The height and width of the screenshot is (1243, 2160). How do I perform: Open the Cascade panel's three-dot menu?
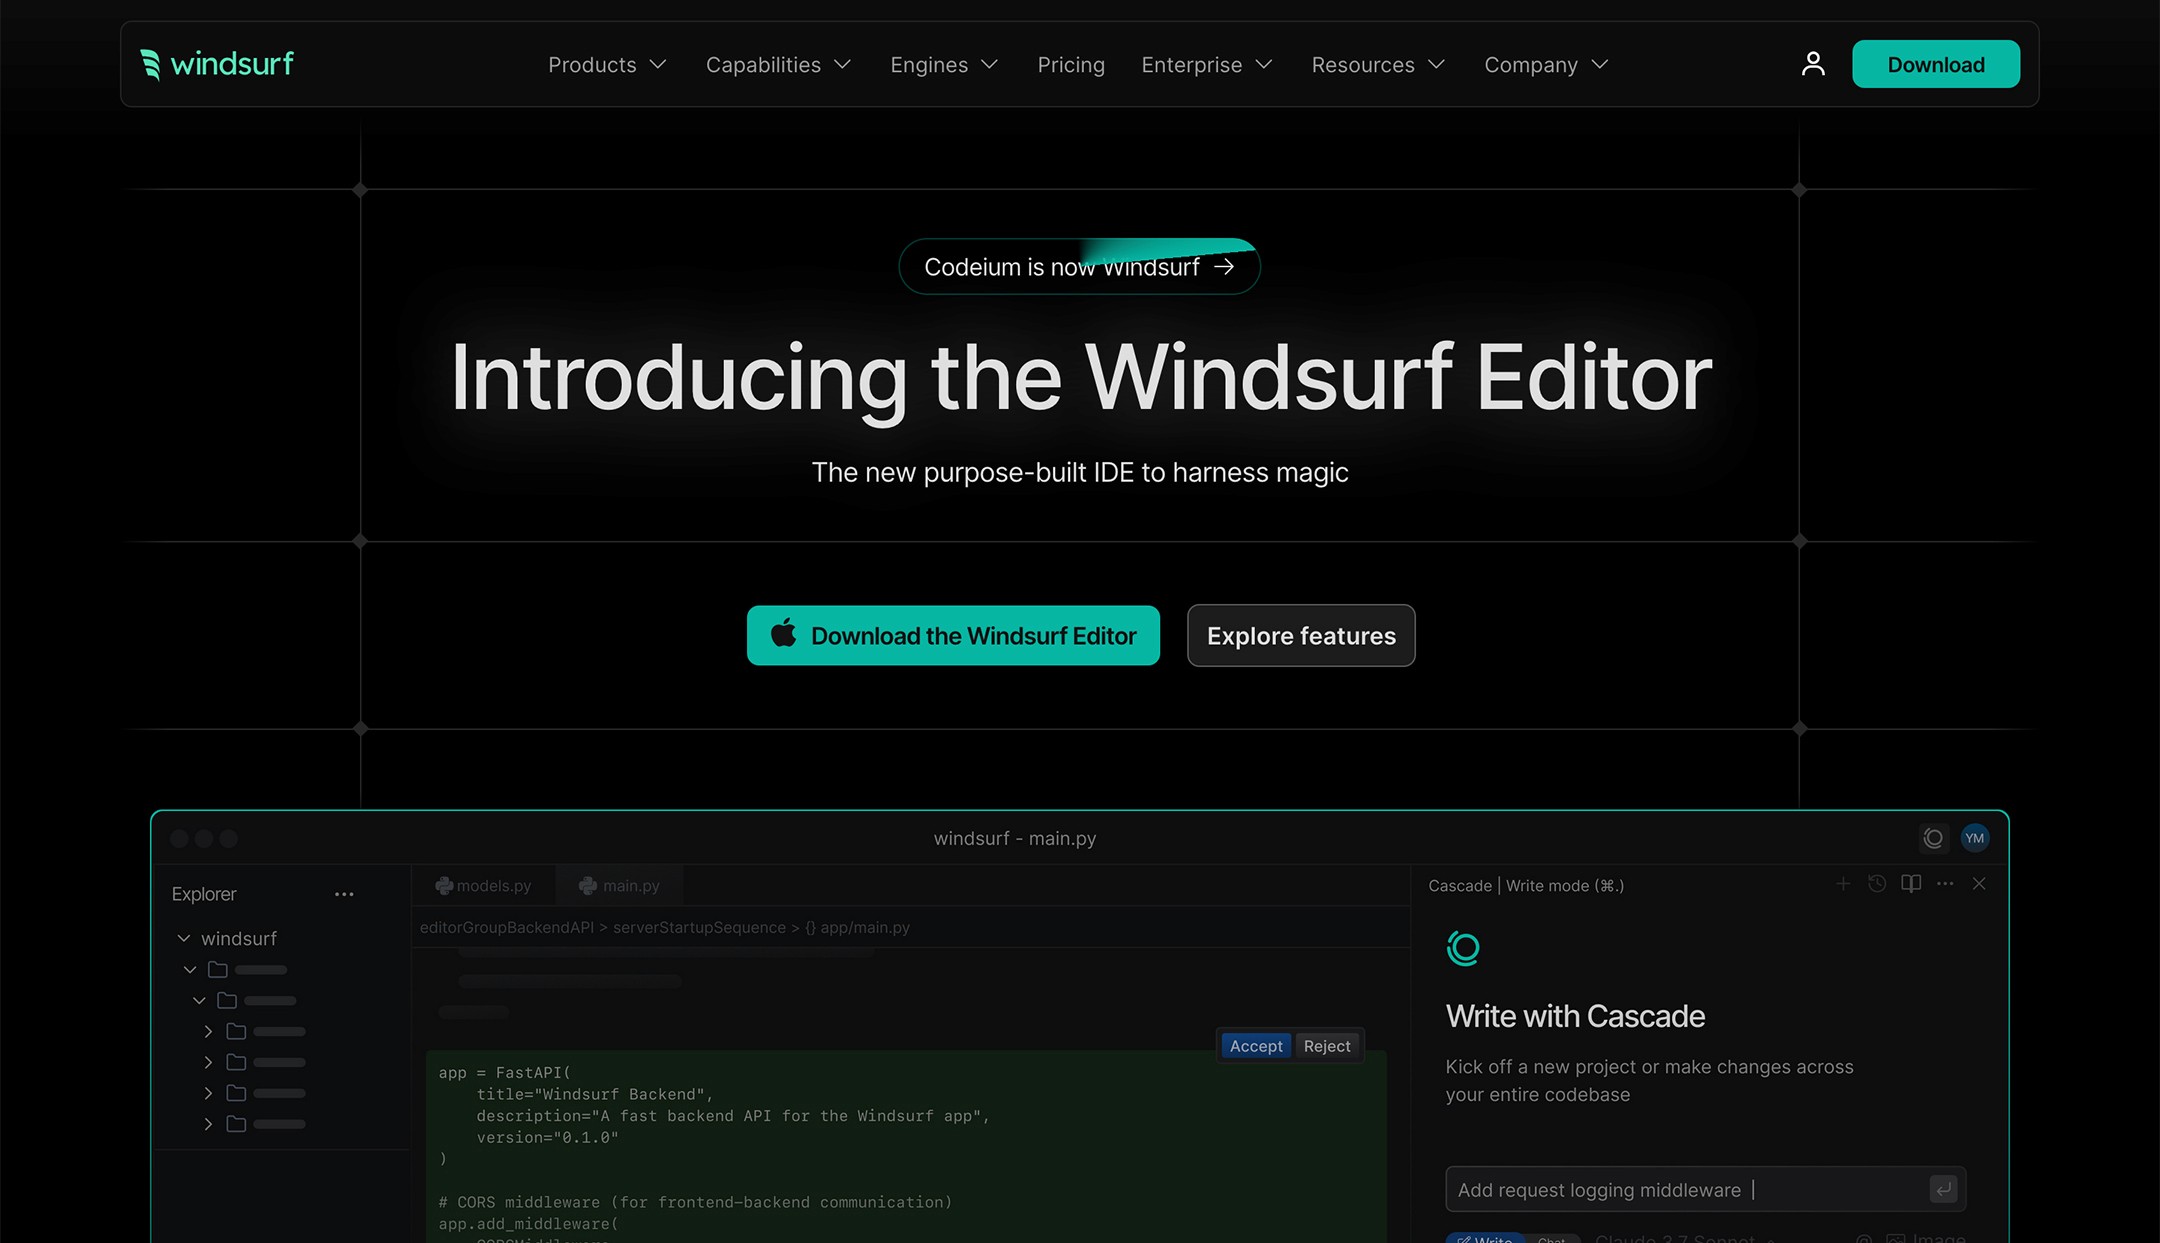click(x=1945, y=884)
